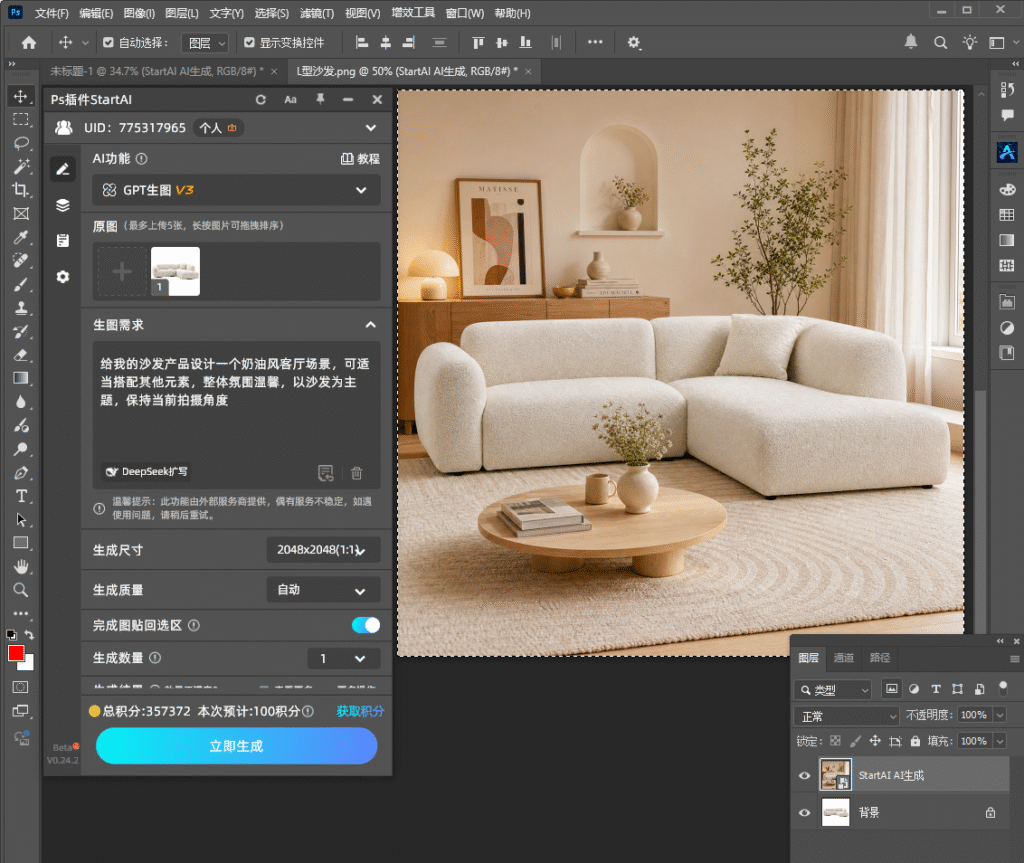Select the Eraser tool
This screenshot has width=1024, height=863.
click(x=21, y=355)
